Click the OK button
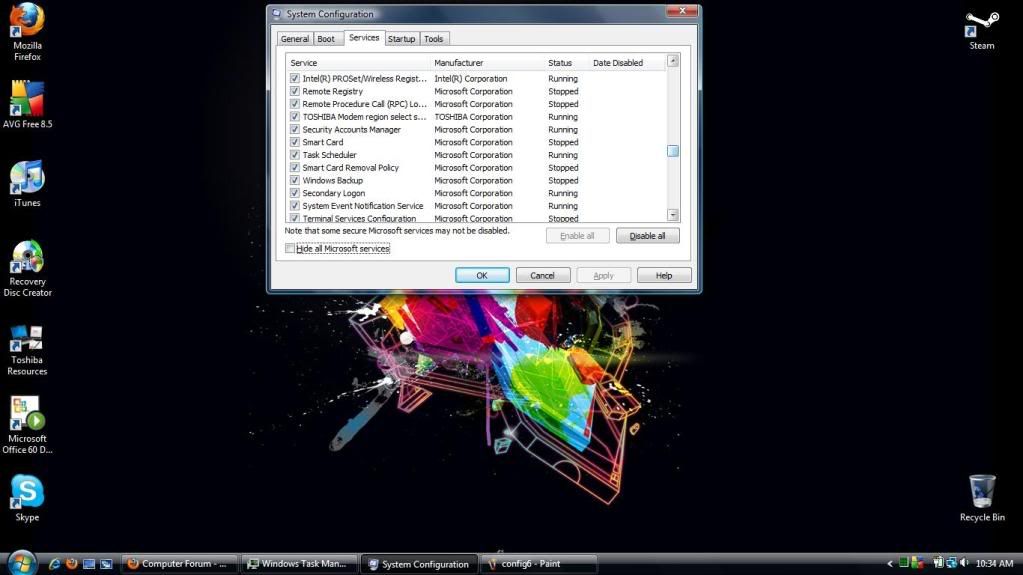Image resolution: width=1023 pixels, height=575 pixels. coord(482,275)
